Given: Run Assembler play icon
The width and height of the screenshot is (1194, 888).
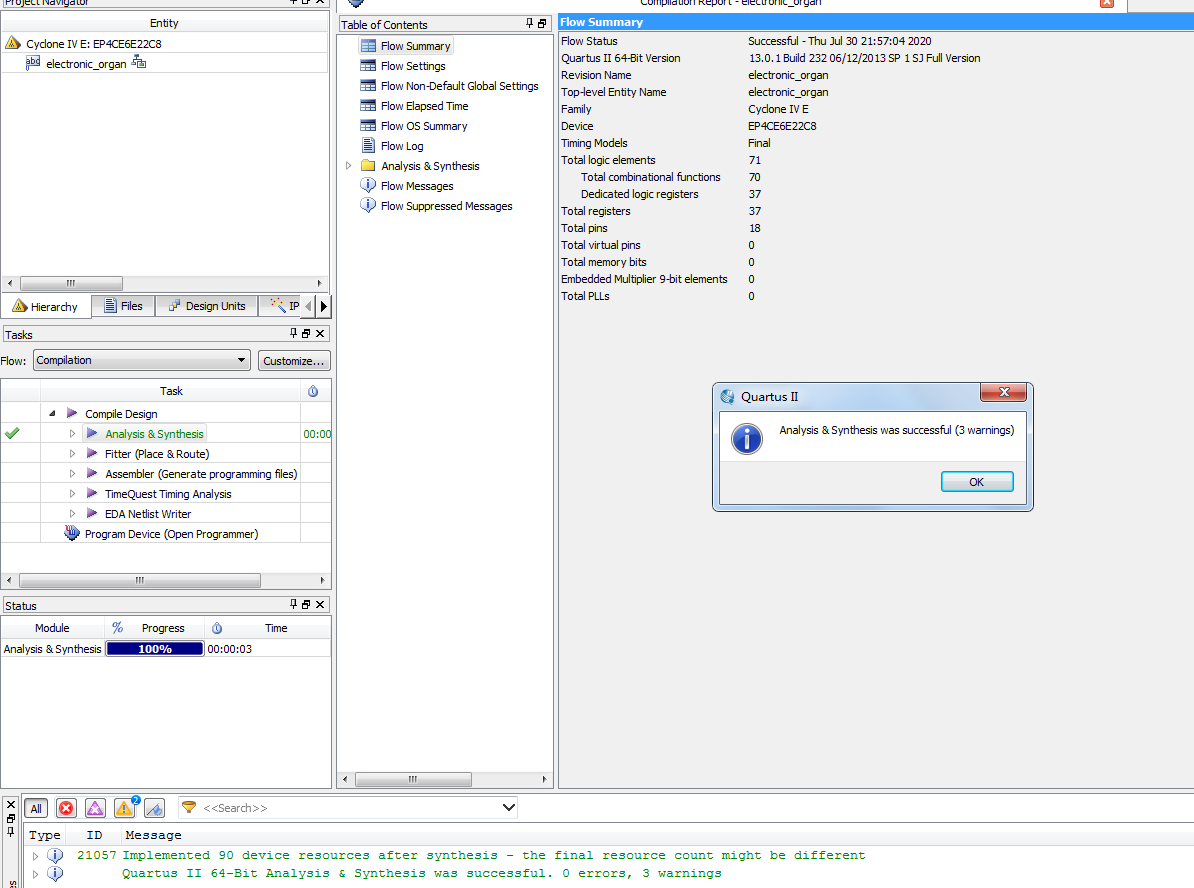Looking at the screenshot, I should (x=92, y=473).
